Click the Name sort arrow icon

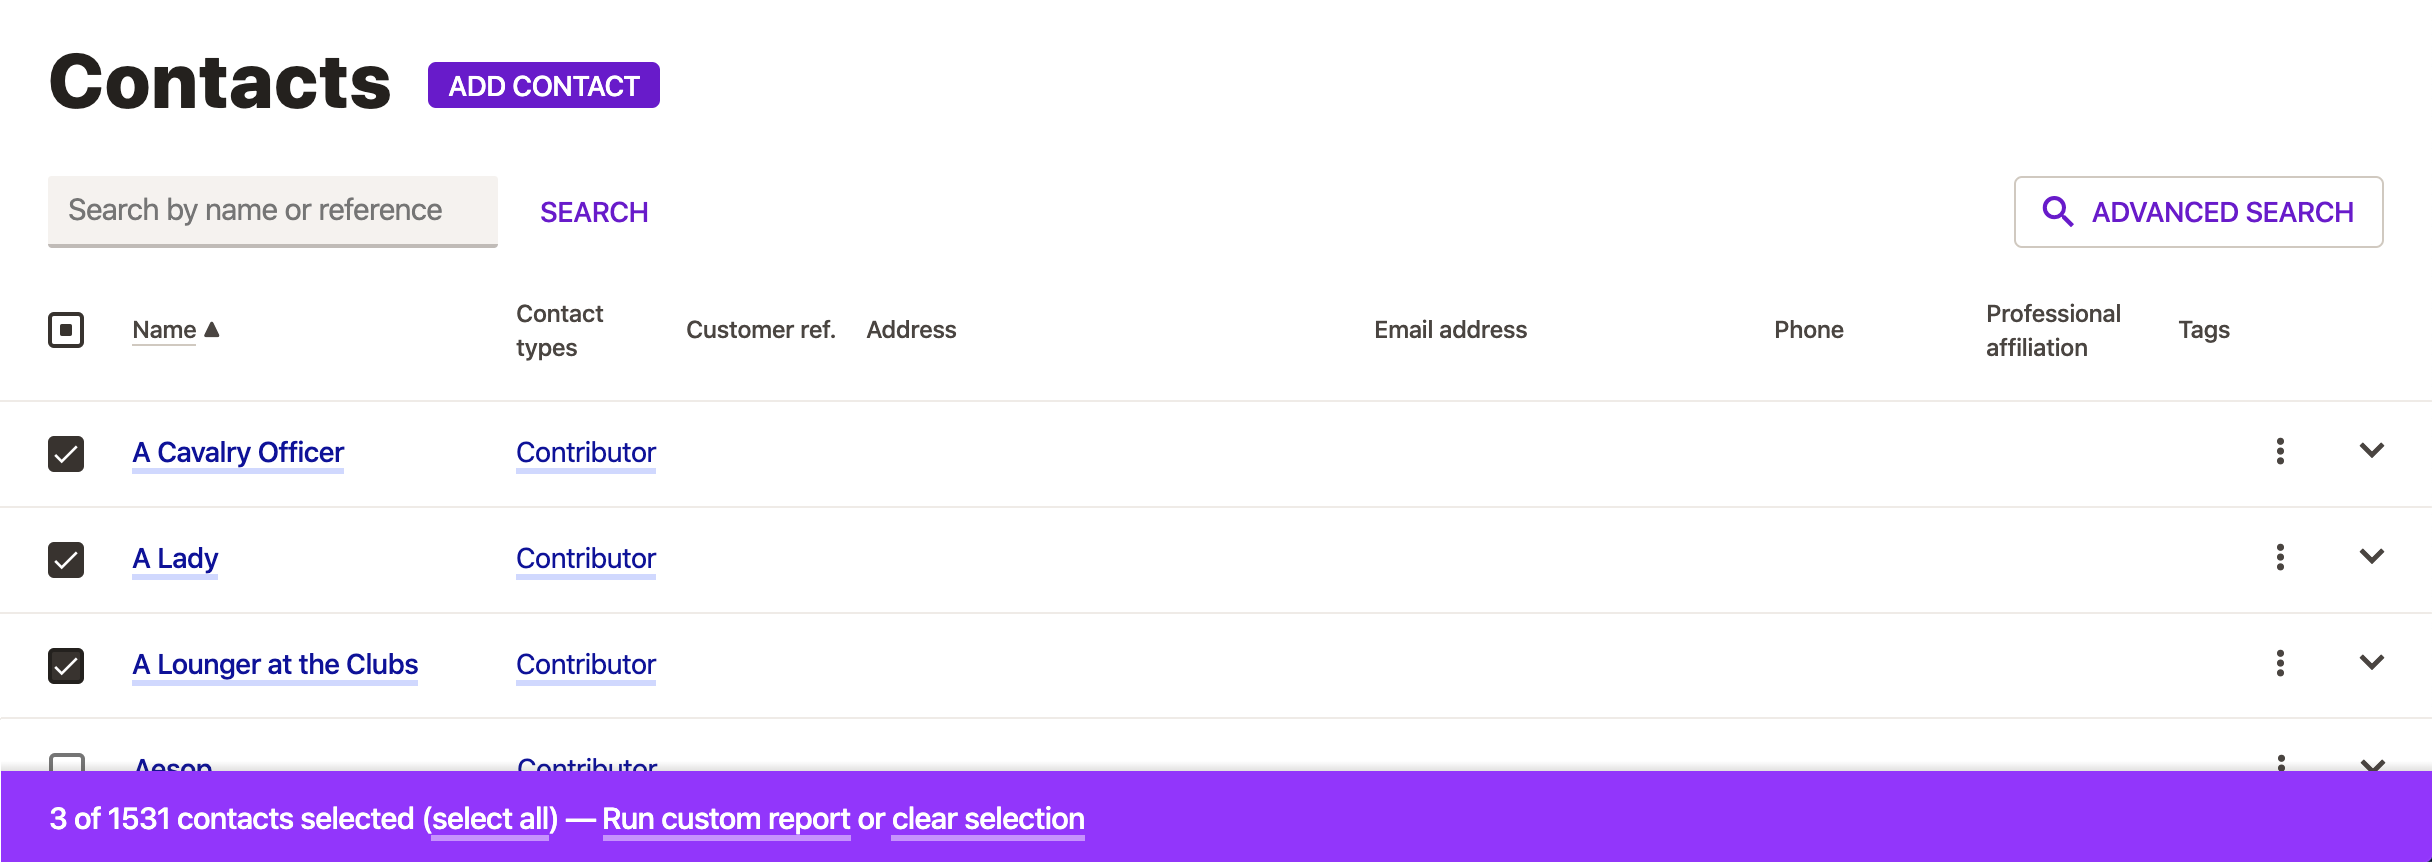(212, 329)
